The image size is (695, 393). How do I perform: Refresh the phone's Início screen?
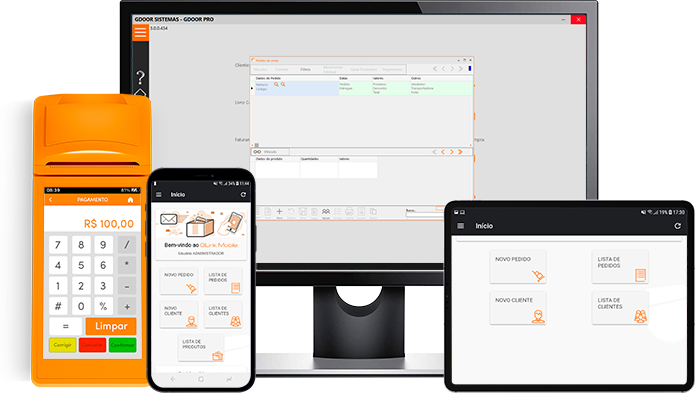point(243,195)
